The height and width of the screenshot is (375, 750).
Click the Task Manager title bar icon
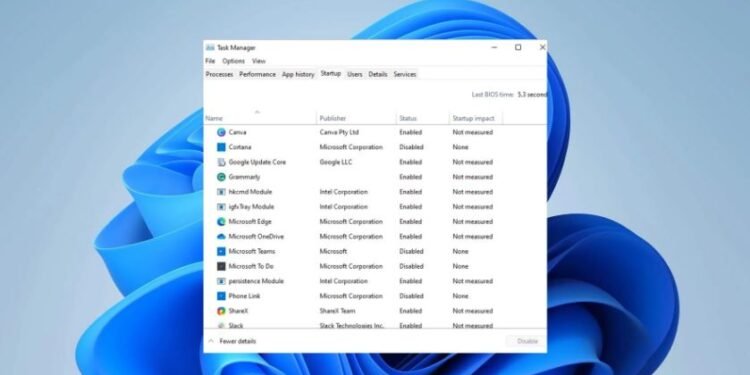(x=210, y=47)
